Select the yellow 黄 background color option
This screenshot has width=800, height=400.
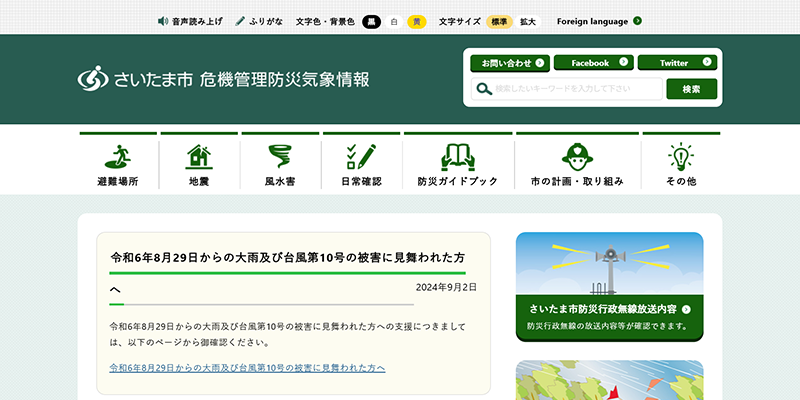click(x=417, y=21)
